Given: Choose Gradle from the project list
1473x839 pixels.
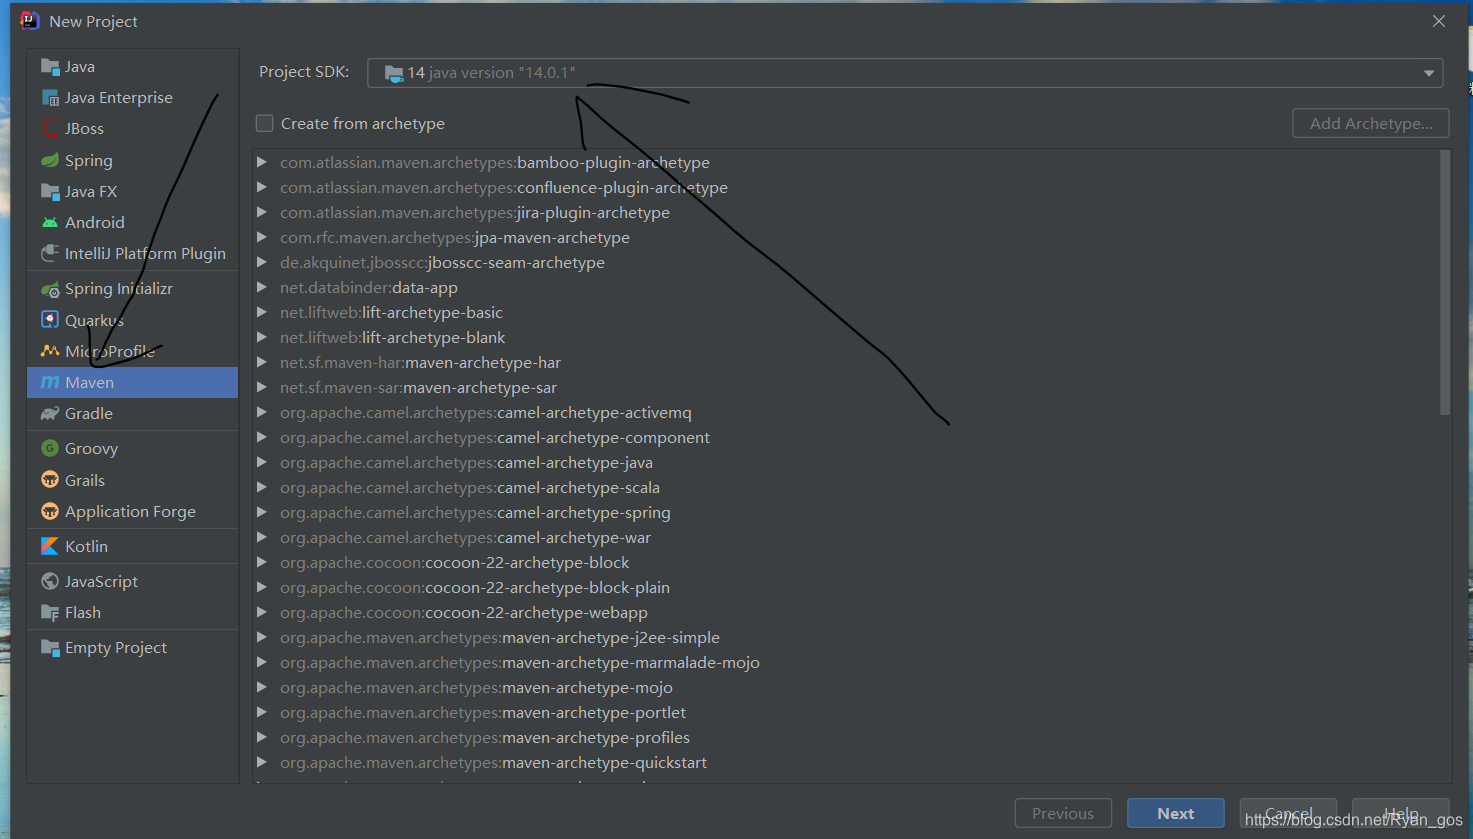Looking at the screenshot, I should (133, 414).
